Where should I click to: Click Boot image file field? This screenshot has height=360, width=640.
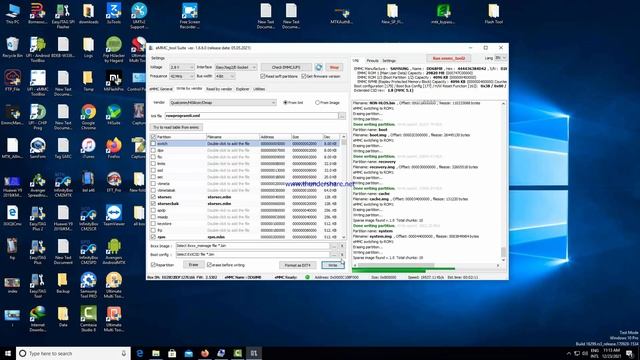click(x=253, y=246)
